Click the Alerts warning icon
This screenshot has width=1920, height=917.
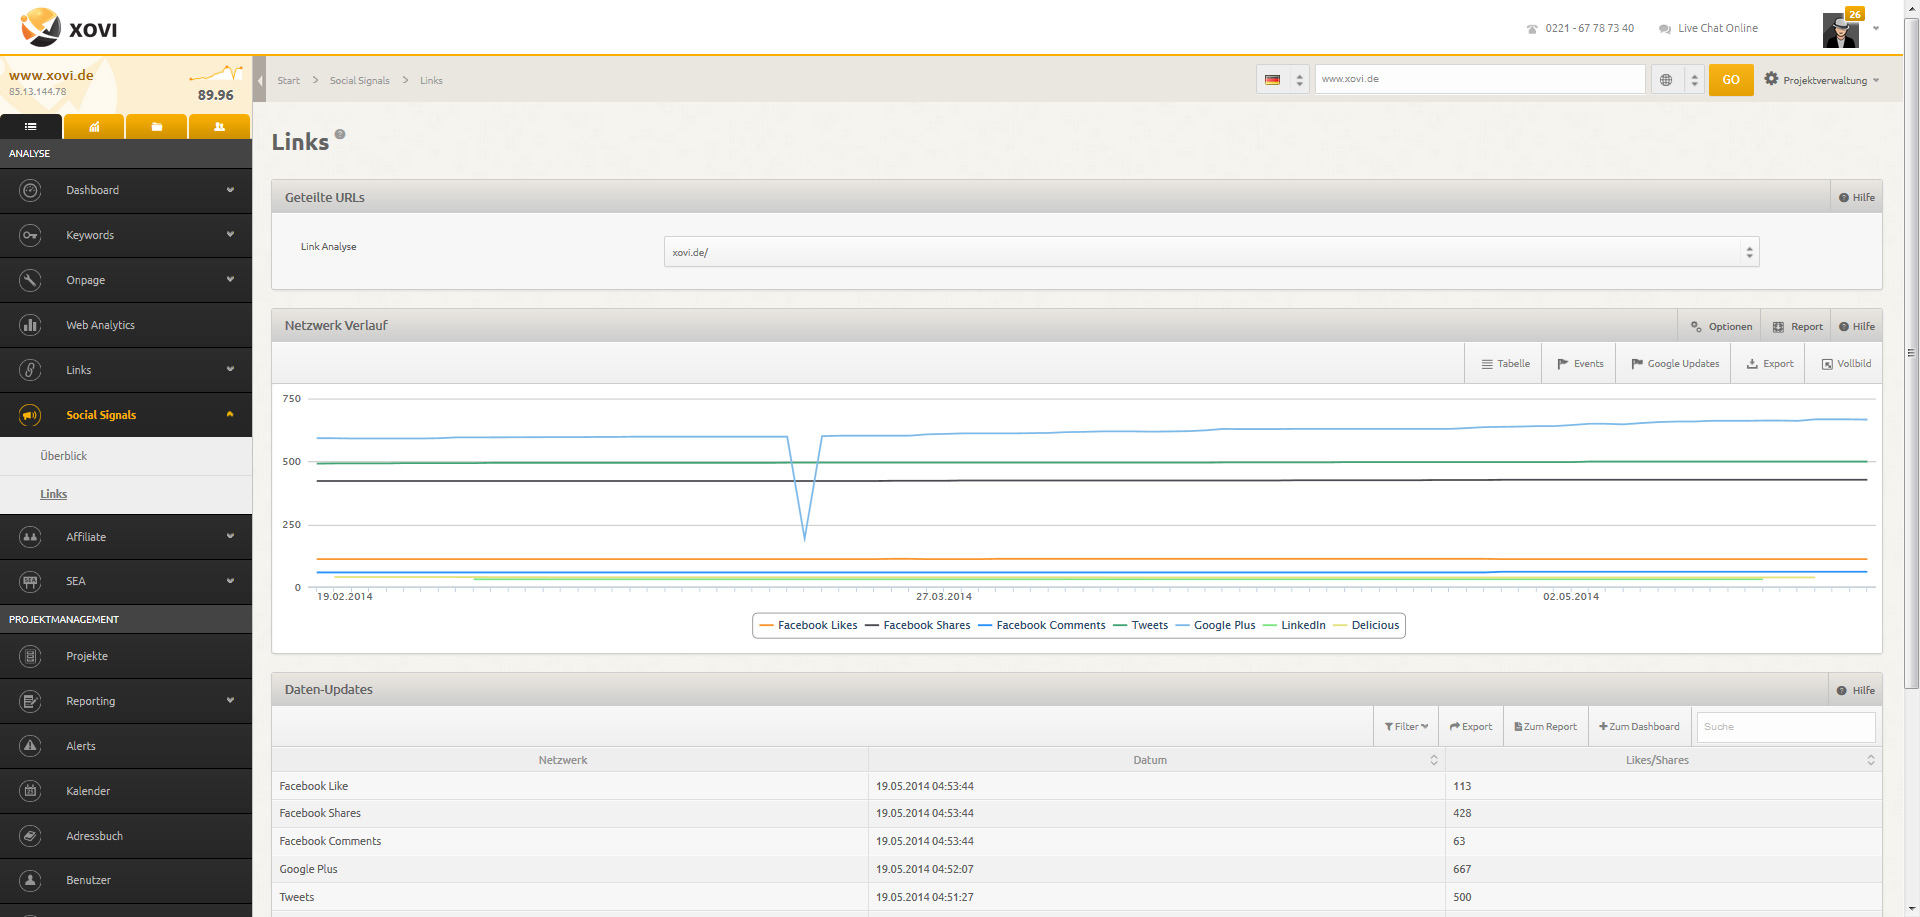(x=31, y=746)
